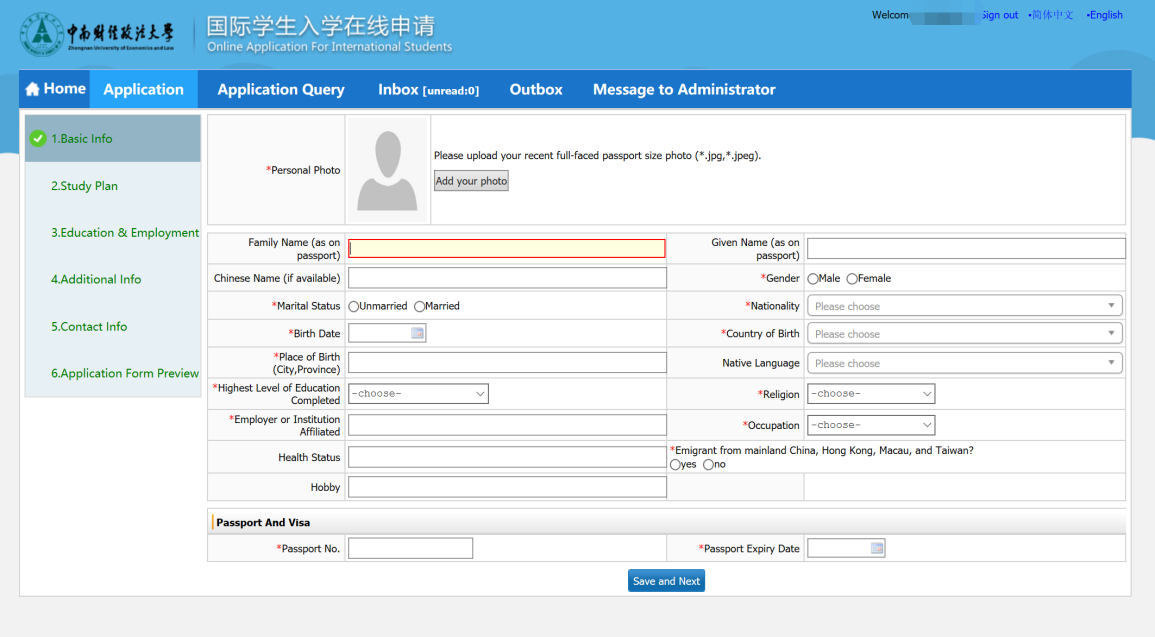Click the Family Name input field
Image resolution: width=1155 pixels, height=637 pixels.
[506, 249]
